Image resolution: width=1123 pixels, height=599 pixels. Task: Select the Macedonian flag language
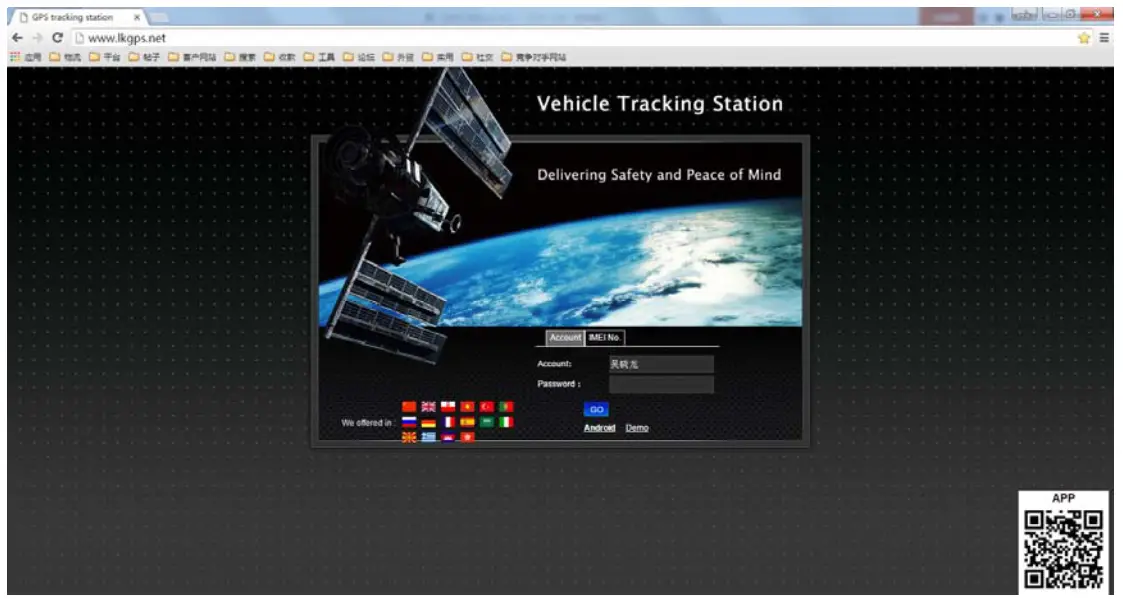click(x=409, y=437)
